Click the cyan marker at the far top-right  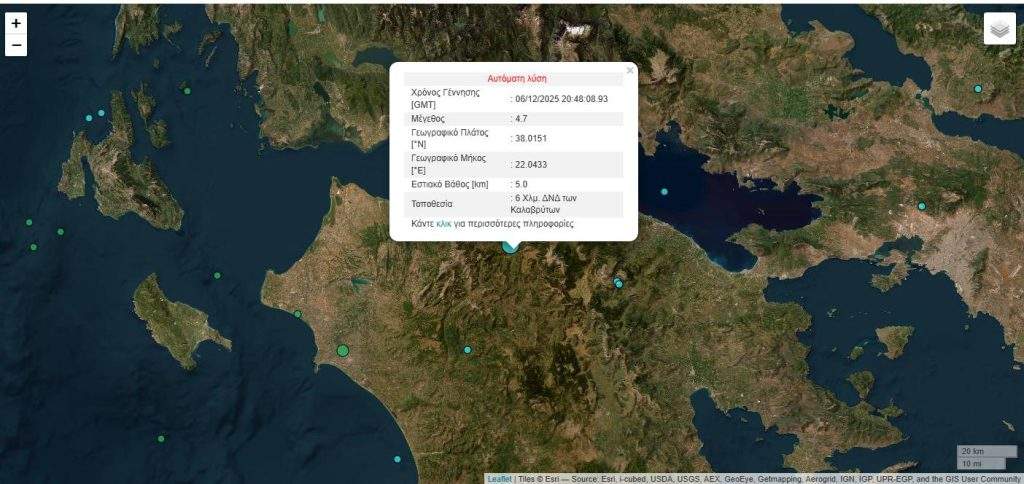tap(978, 89)
